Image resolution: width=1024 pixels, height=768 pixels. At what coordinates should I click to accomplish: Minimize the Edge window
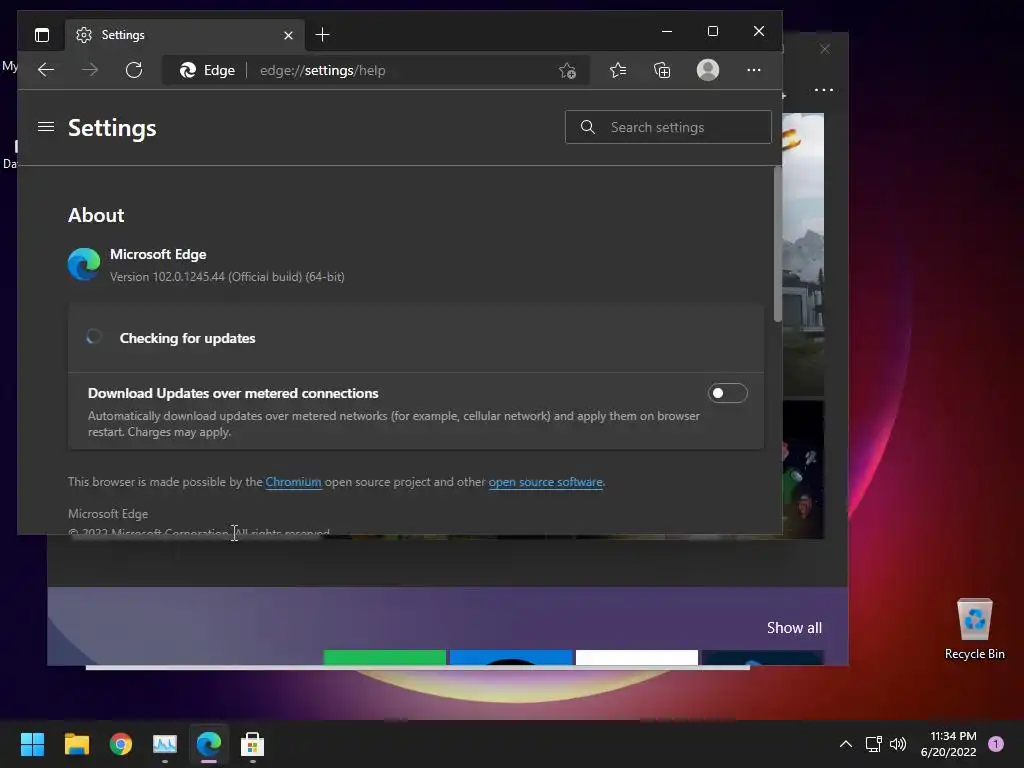pos(667,31)
